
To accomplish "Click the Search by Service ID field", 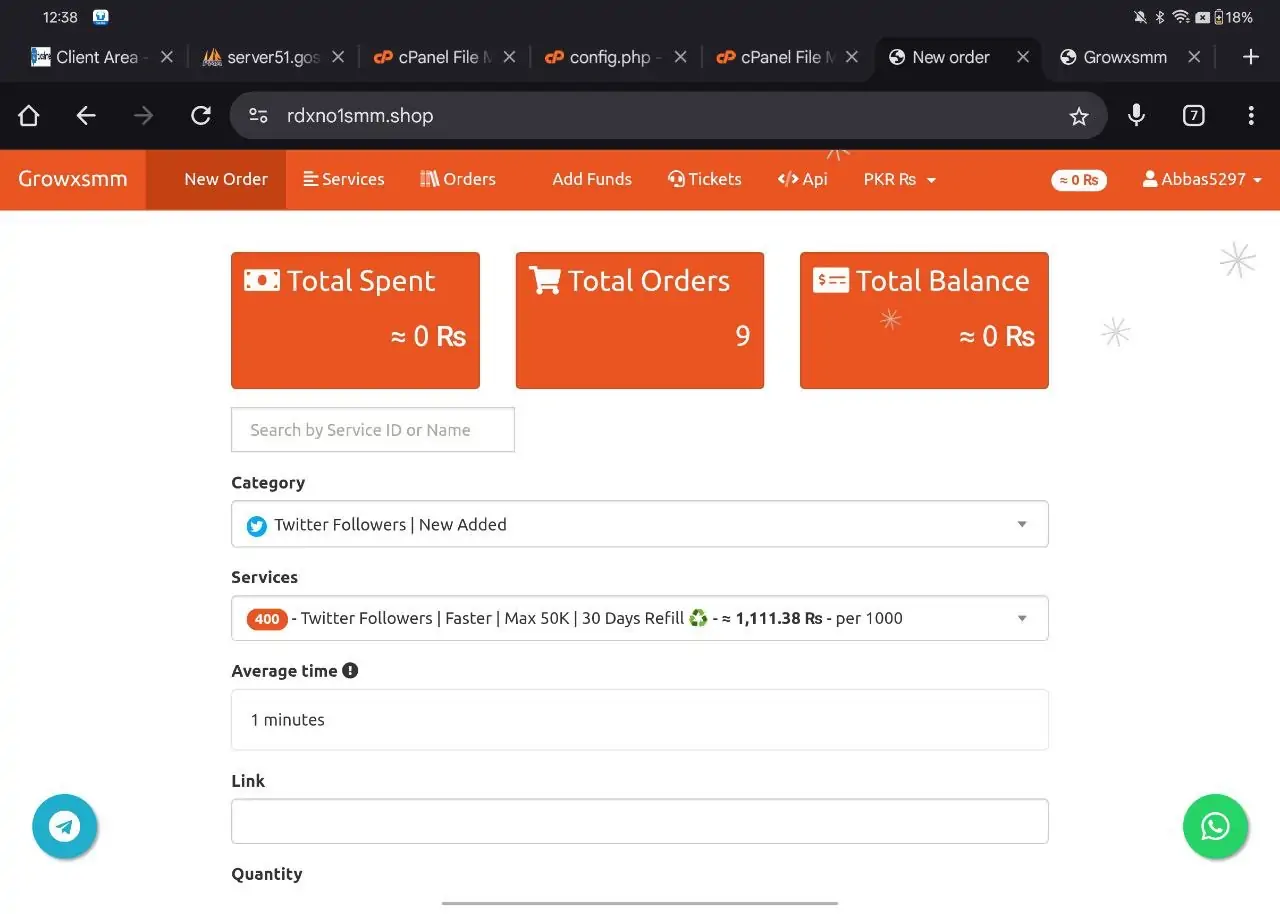I will [372, 430].
